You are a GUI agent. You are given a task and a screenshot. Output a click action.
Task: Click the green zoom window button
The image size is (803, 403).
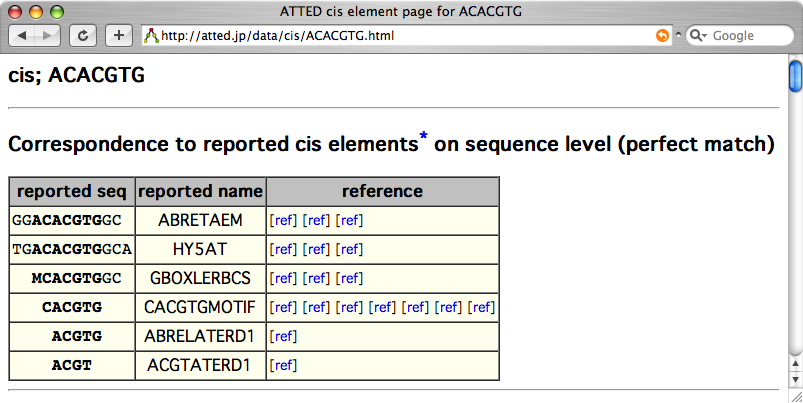pos(56,12)
